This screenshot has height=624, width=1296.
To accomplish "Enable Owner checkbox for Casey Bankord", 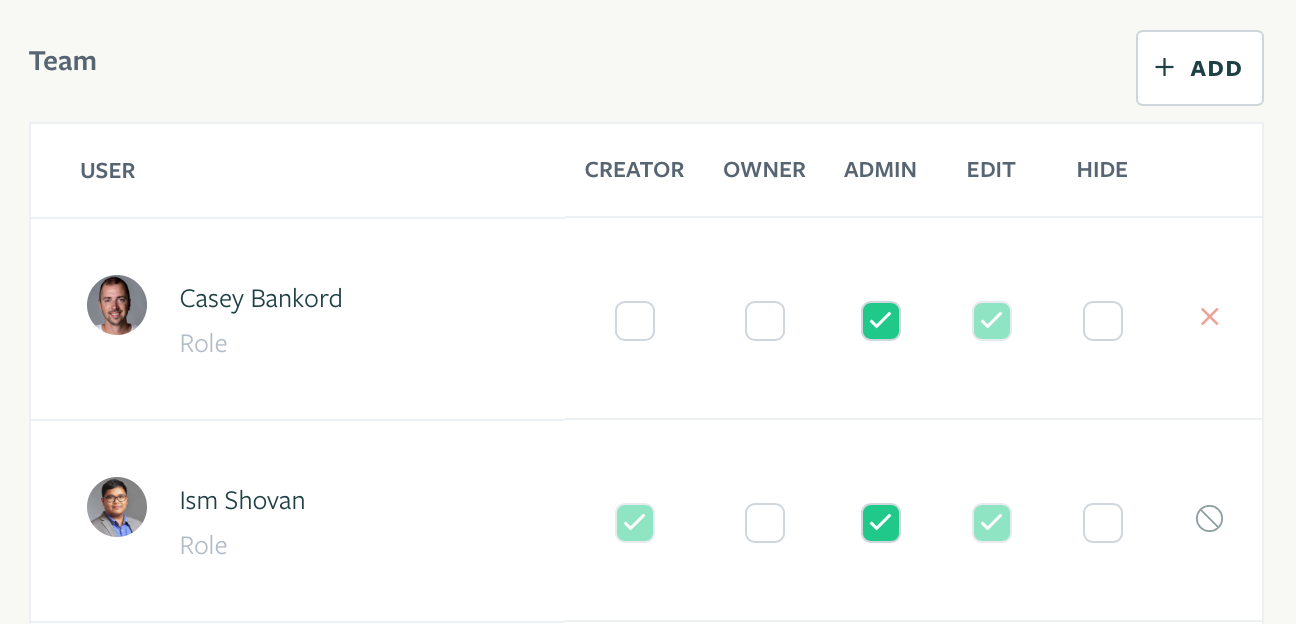I will pos(765,321).
